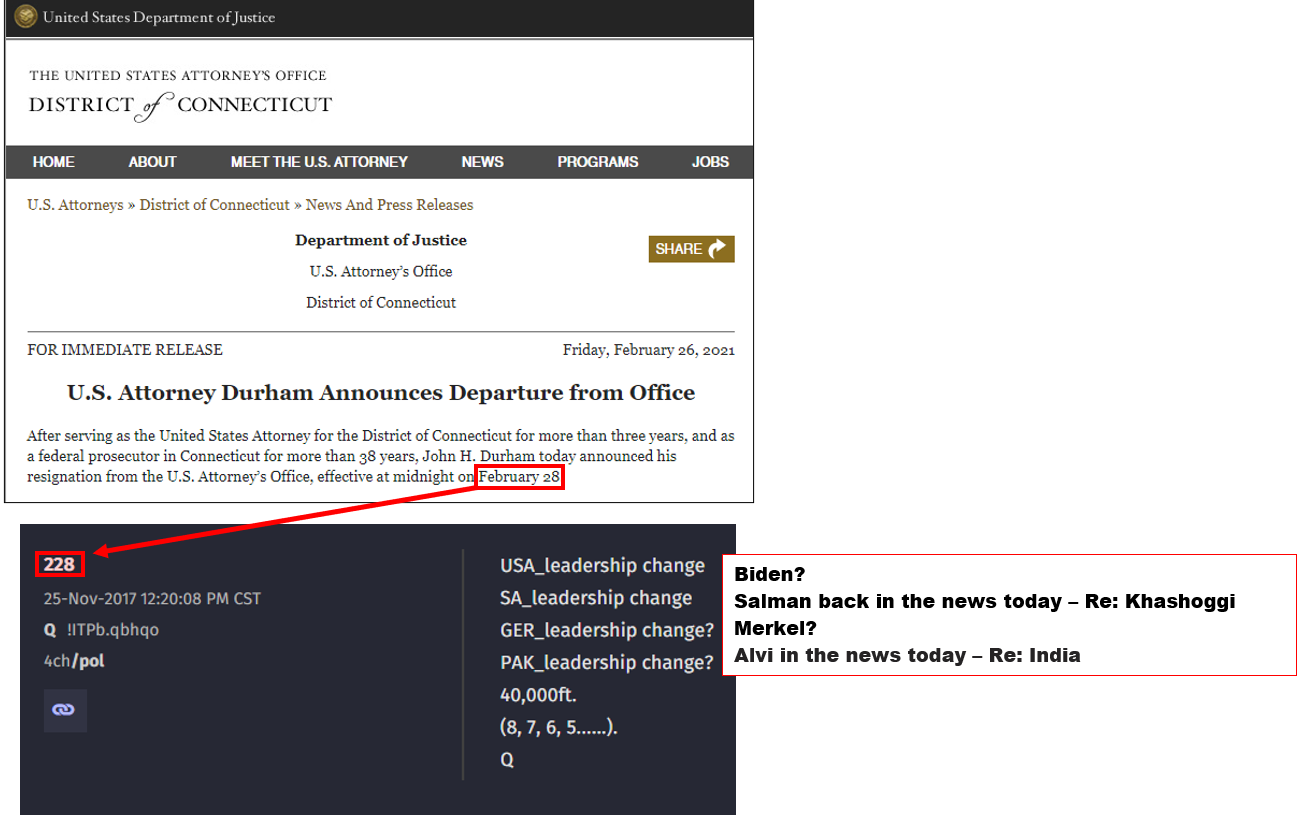1307x823 pixels.
Task: Click the Salman back in the news annotation
Action: coord(985,601)
